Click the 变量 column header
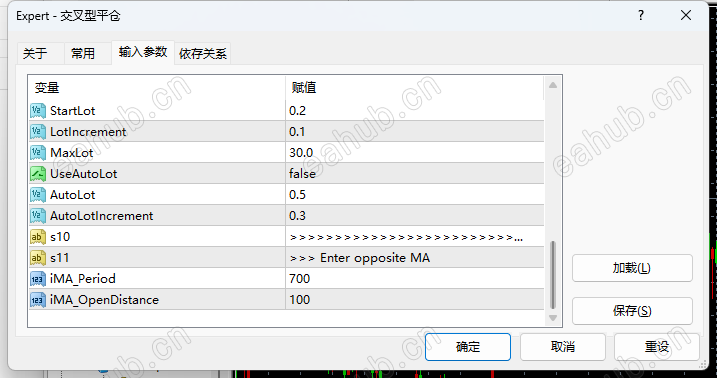Image resolution: width=717 pixels, height=378 pixels. [x=157, y=87]
